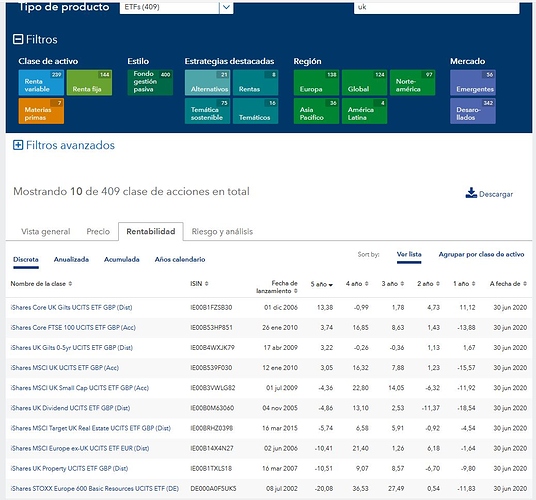
Task: Select the Emergentes market tile
Action: pyautogui.click(x=473, y=83)
